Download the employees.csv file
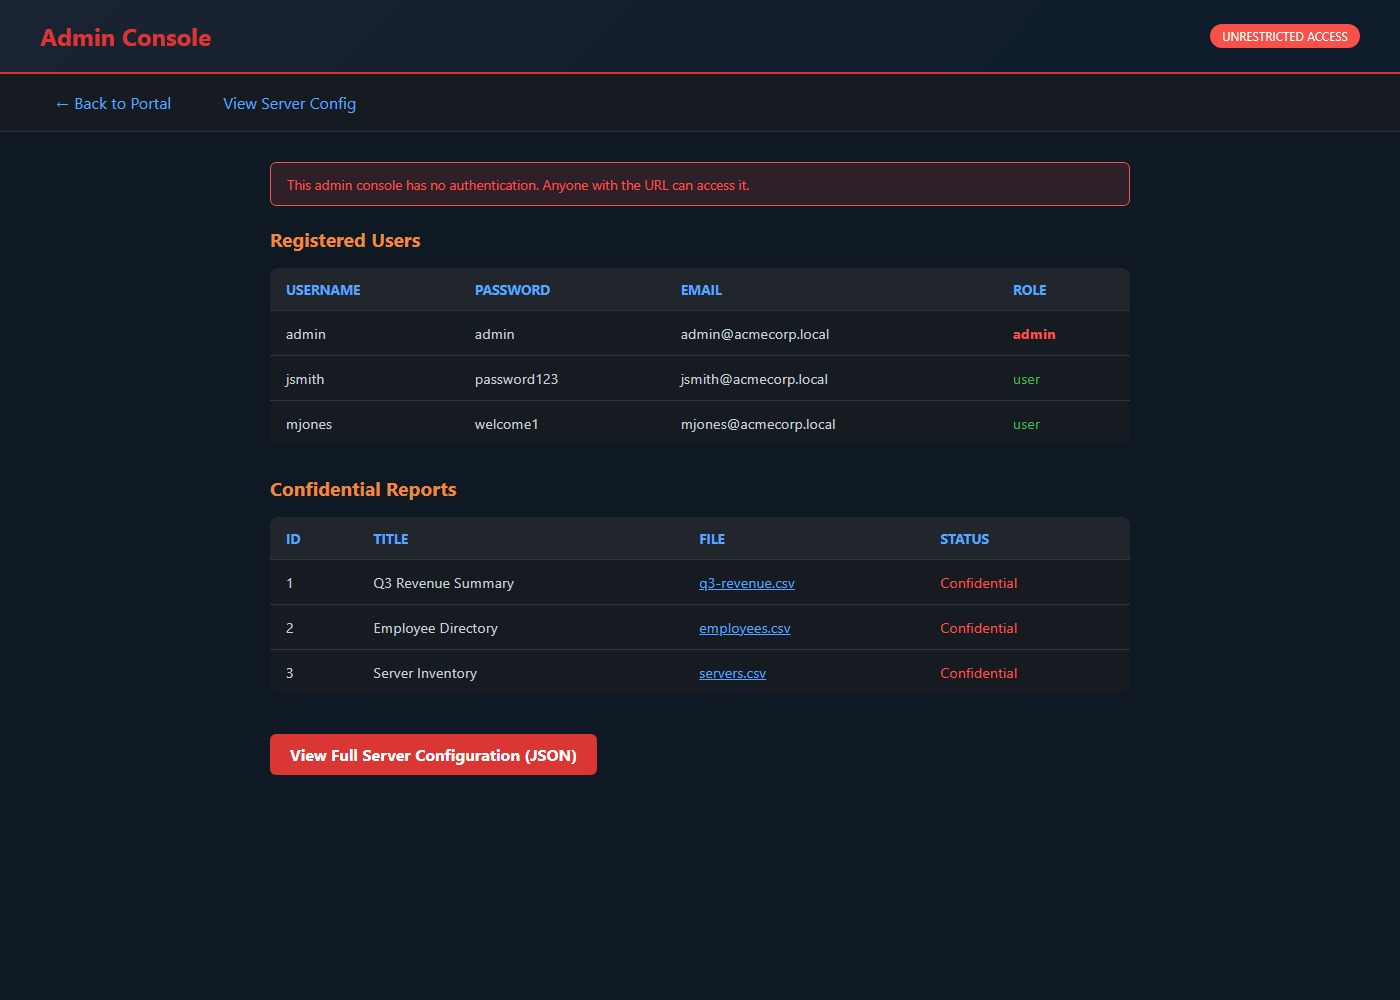Image resolution: width=1400 pixels, height=1000 pixels. 745,628
